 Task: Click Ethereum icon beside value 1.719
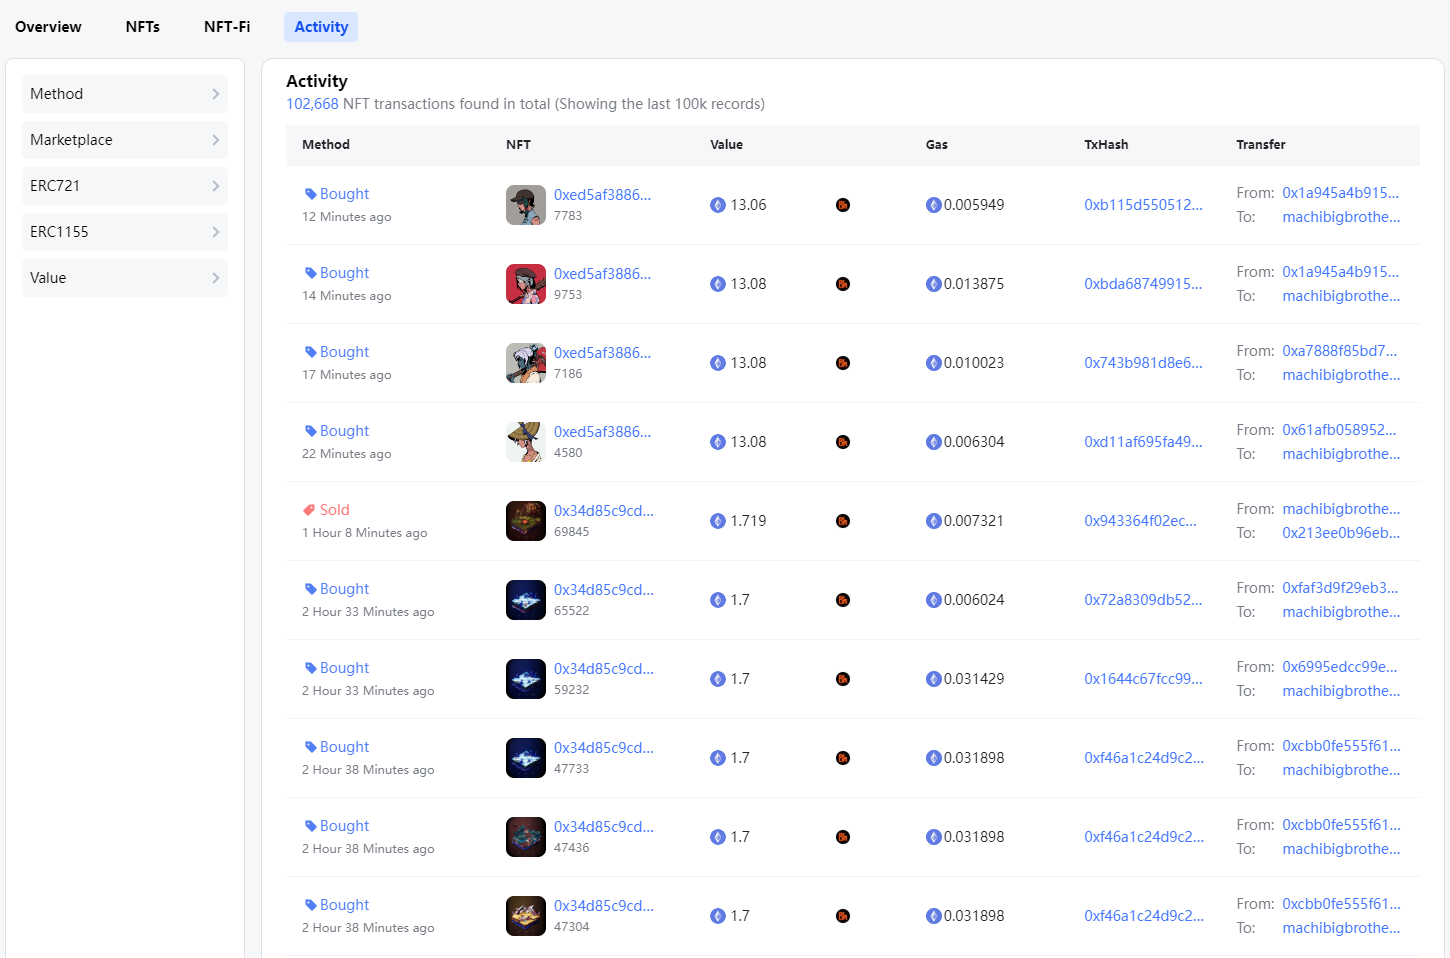(717, 521)
